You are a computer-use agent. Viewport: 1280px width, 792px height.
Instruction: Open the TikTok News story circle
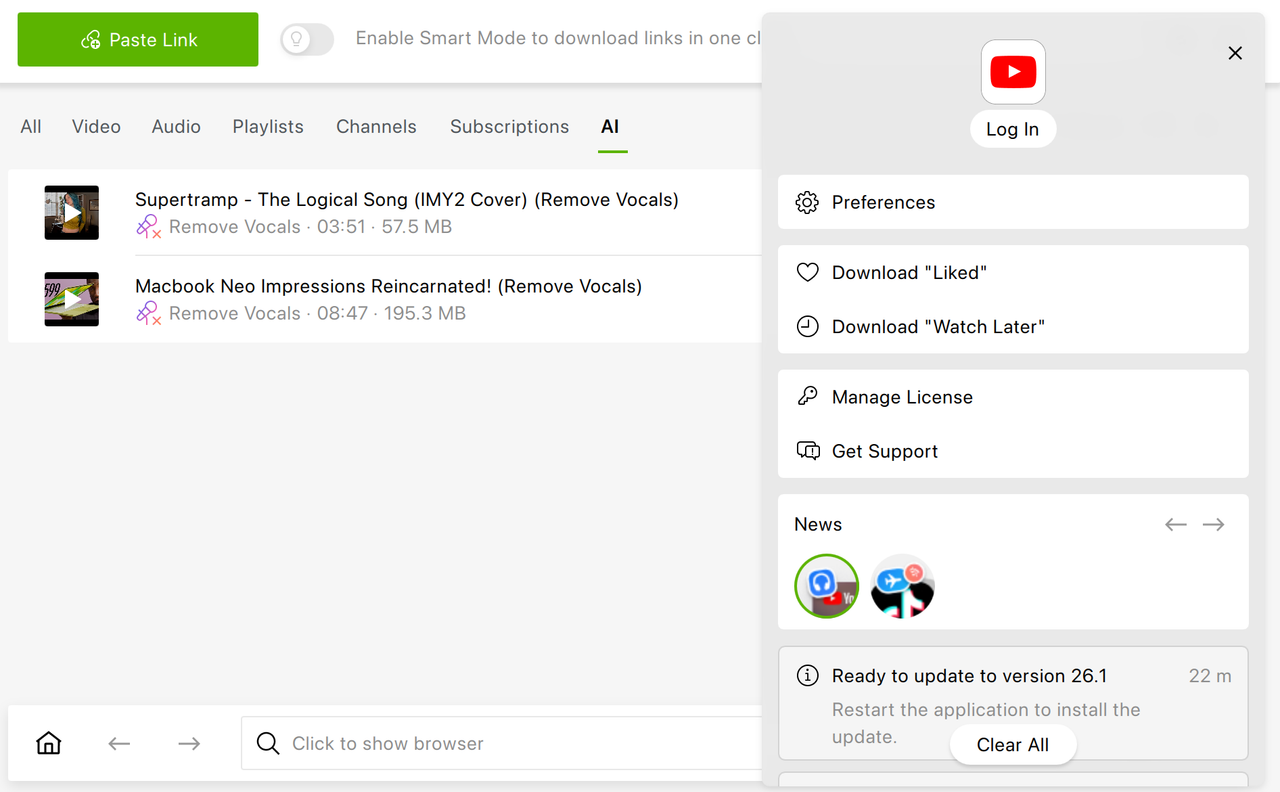[902, 586]
